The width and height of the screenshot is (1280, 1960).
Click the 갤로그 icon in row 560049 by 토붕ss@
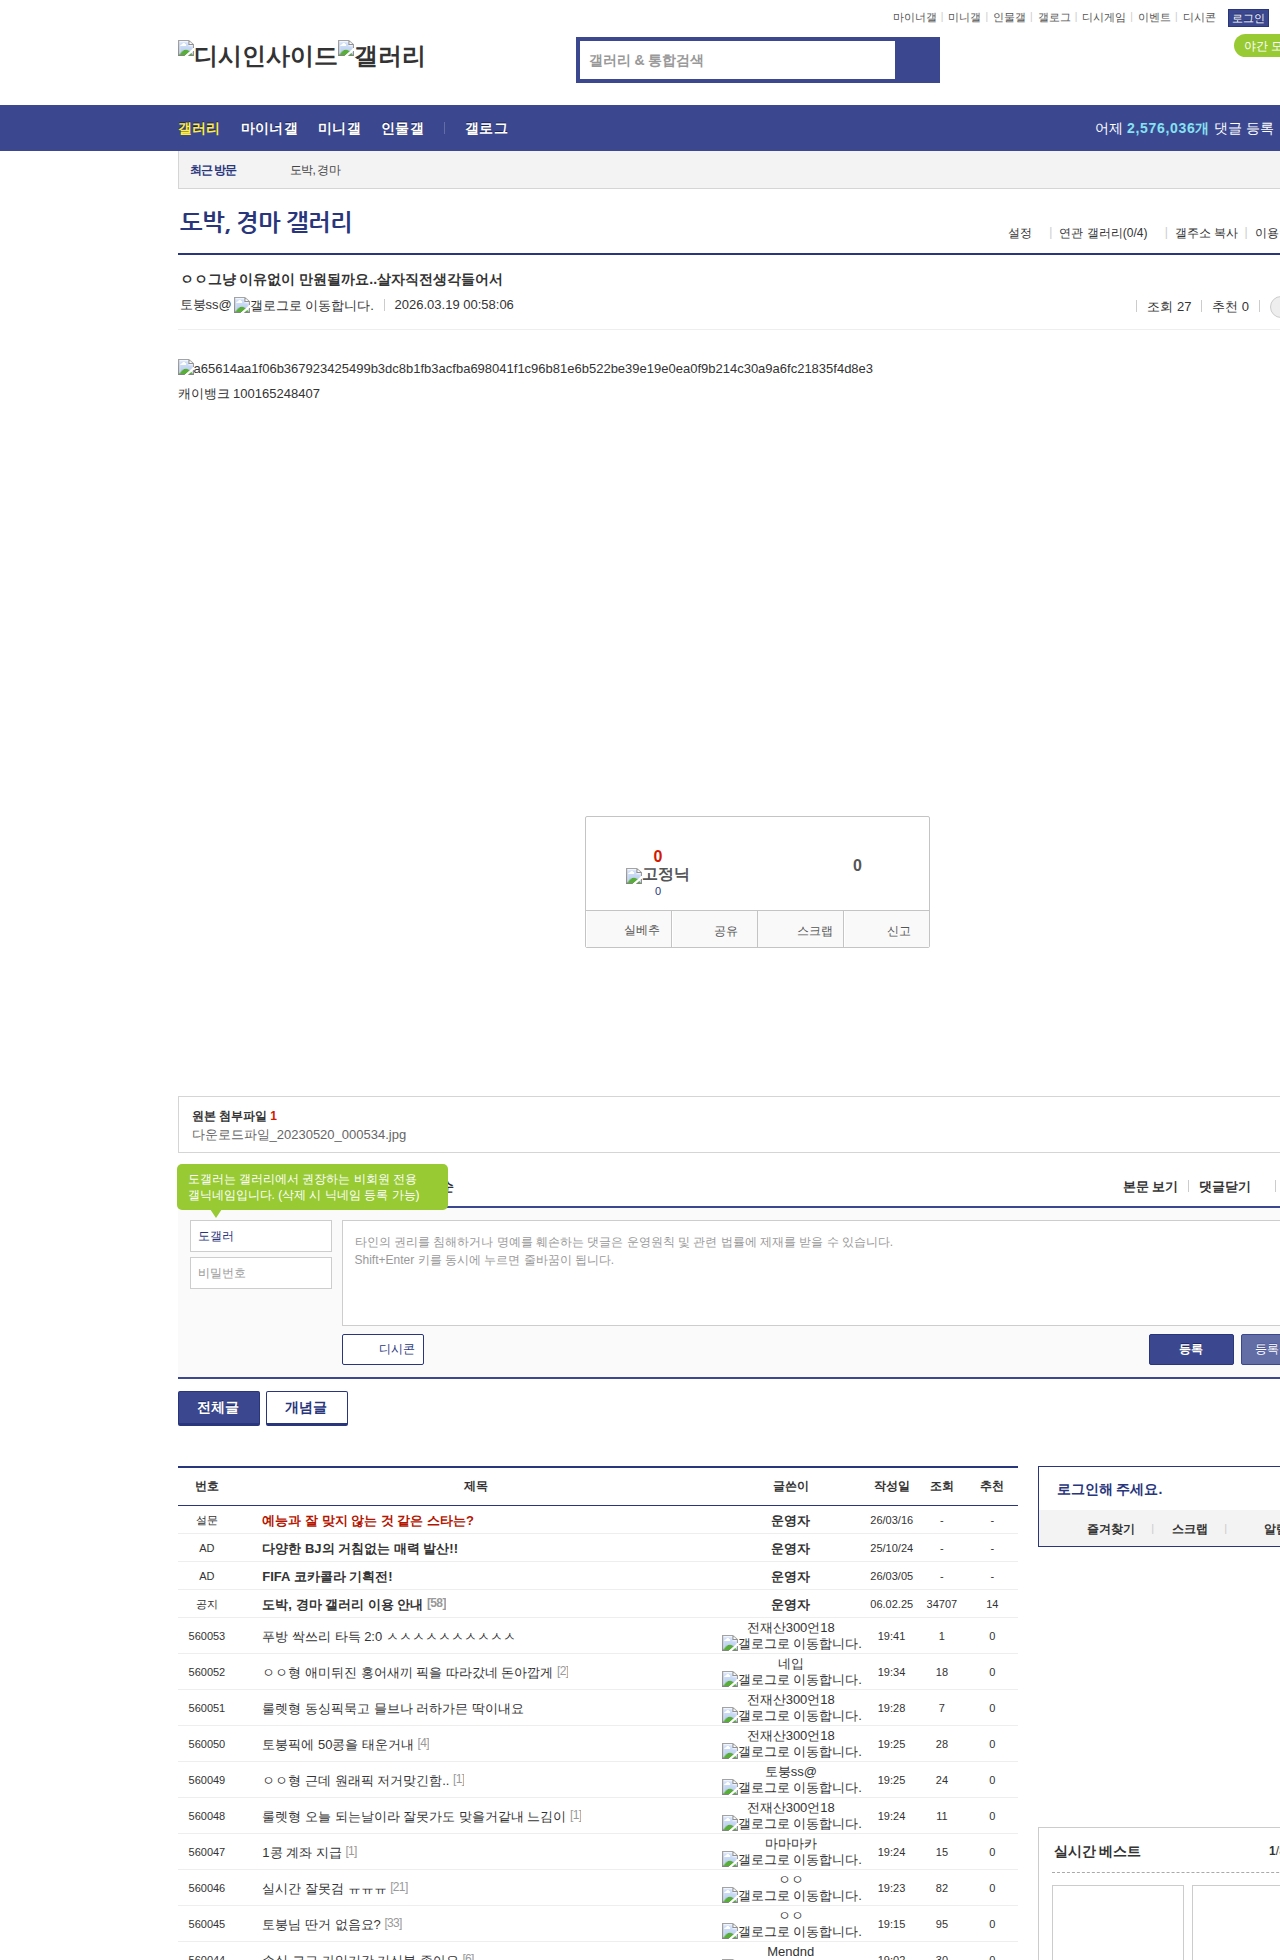[x=791, y=1788]
